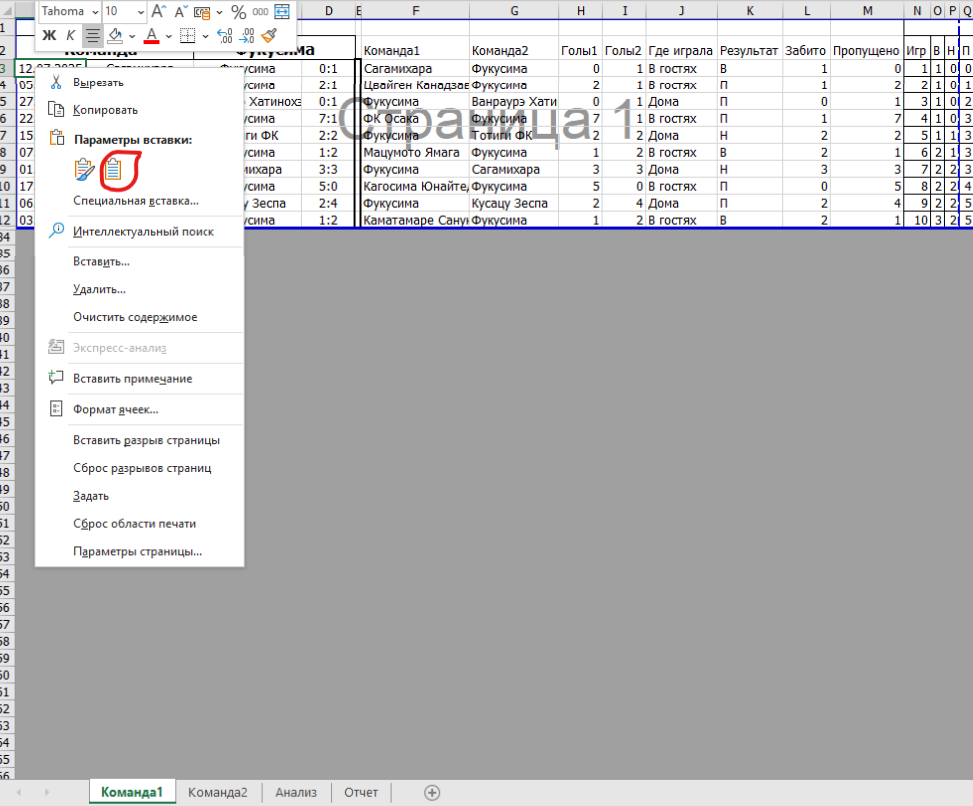Select column F header
The height and width of the screenshot is (806, 973).
[415, 11]
